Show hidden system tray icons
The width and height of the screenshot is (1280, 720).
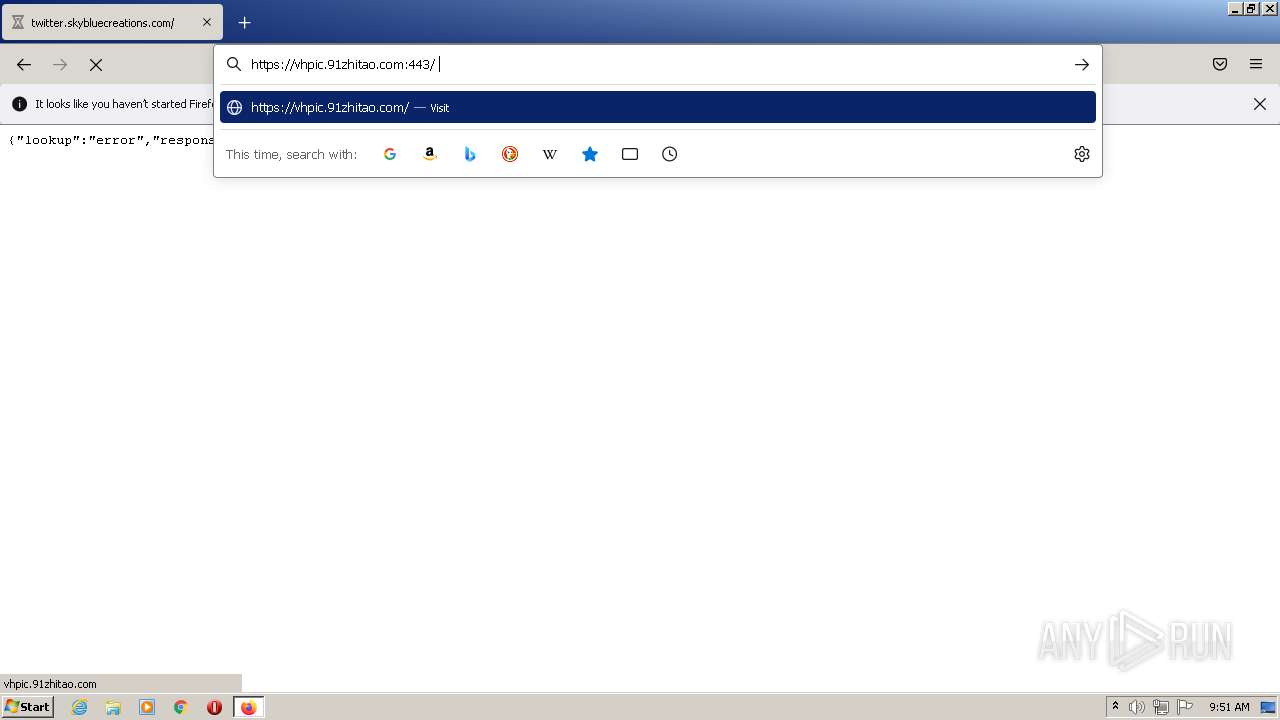pos(1115,707)
